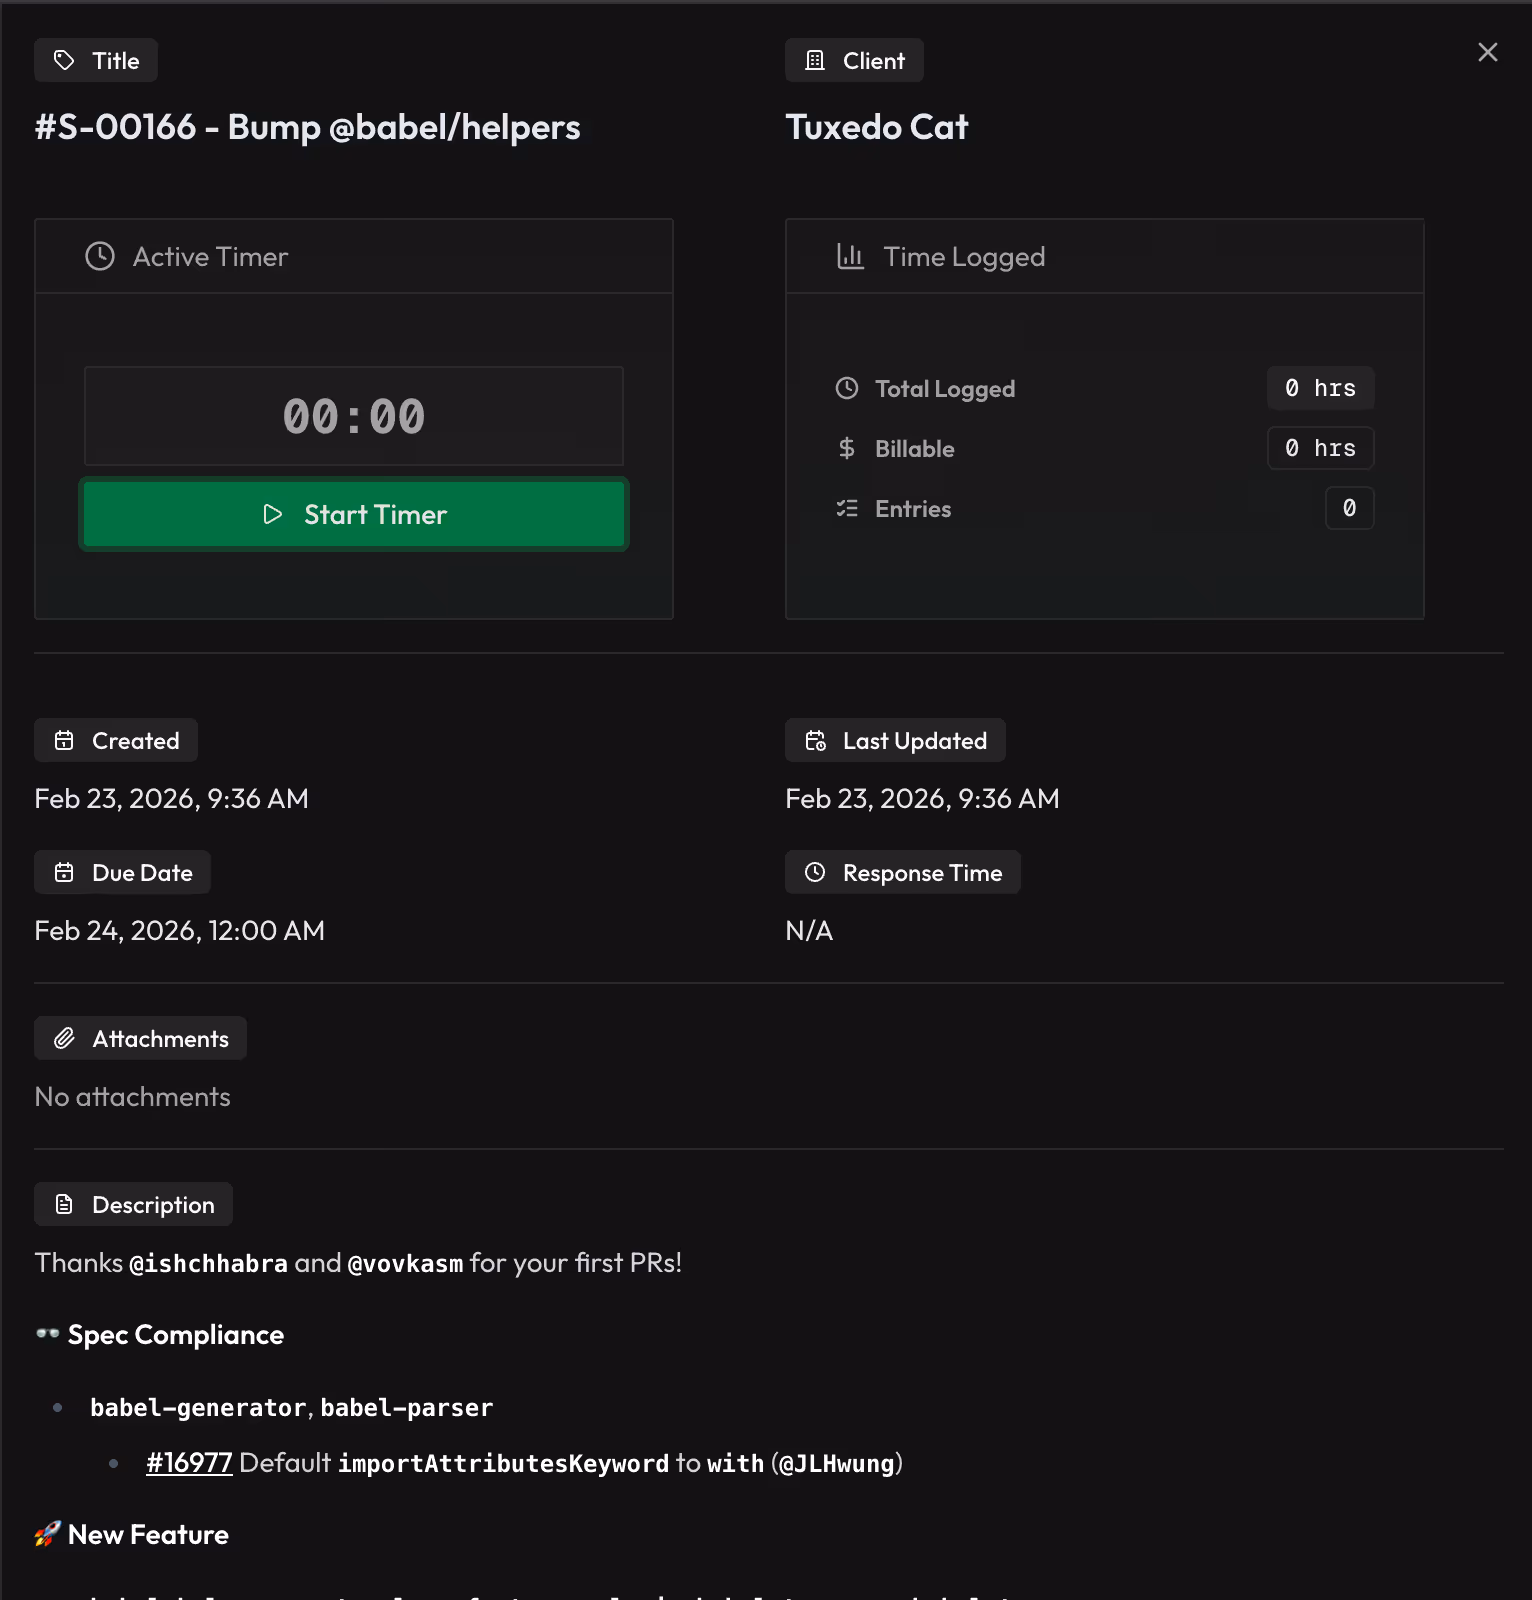
Task: Click the Response Time clock icon
Action: (815, 872)
